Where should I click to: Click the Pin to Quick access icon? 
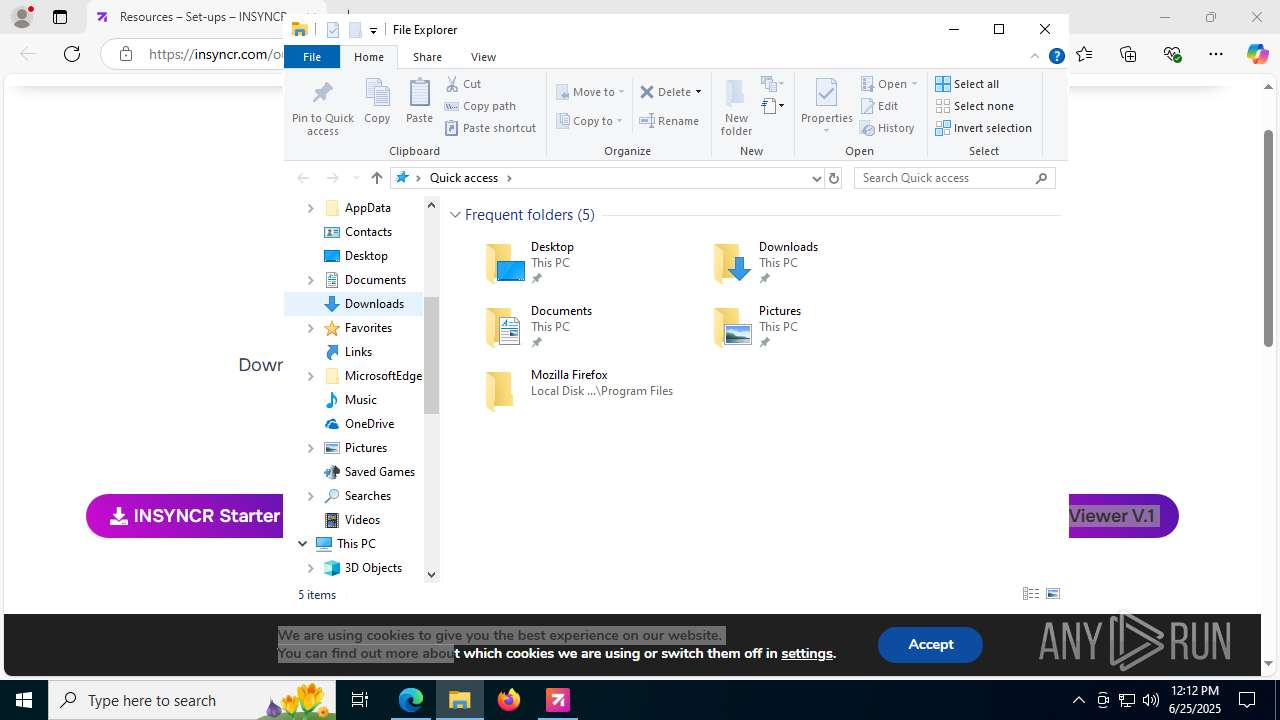click(322, 108)
